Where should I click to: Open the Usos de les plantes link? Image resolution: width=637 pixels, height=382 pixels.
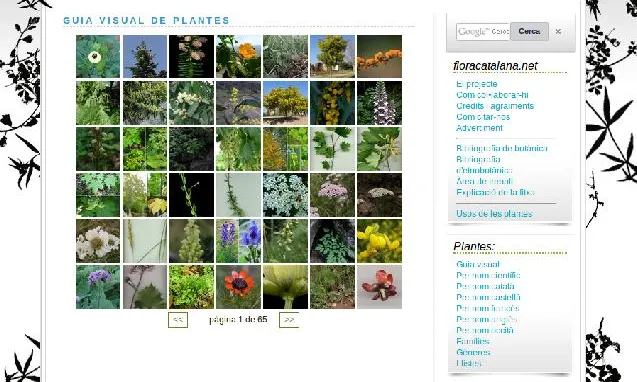point(494,214)
